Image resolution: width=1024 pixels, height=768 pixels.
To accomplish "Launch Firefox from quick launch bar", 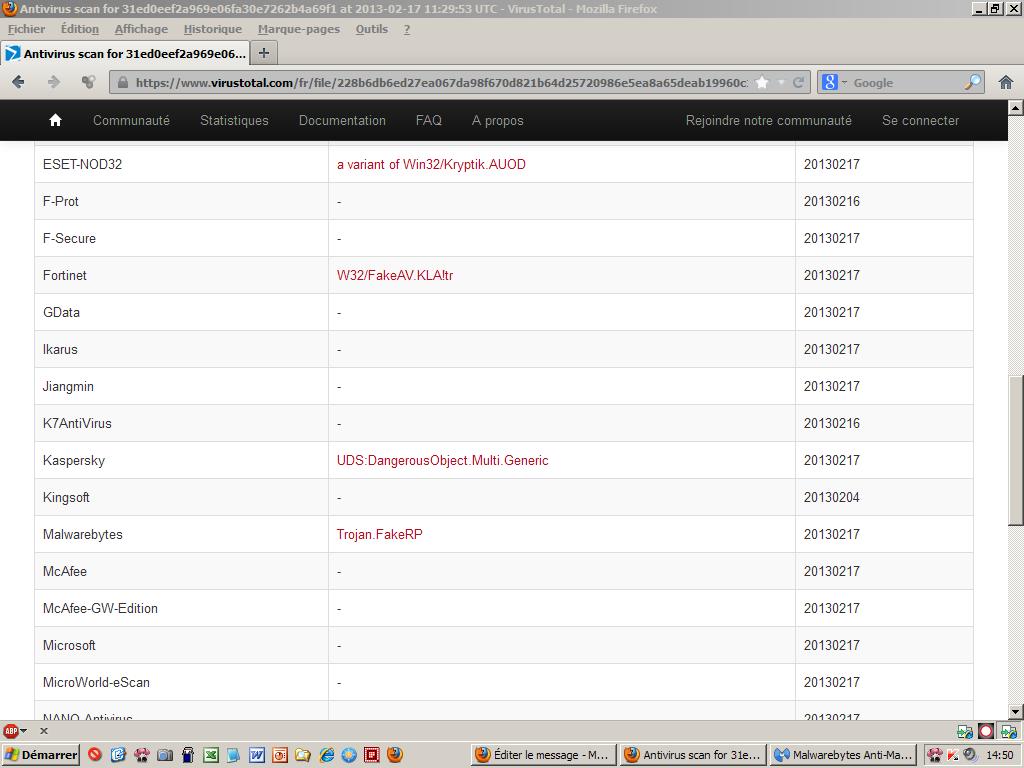I will [395, 755].
